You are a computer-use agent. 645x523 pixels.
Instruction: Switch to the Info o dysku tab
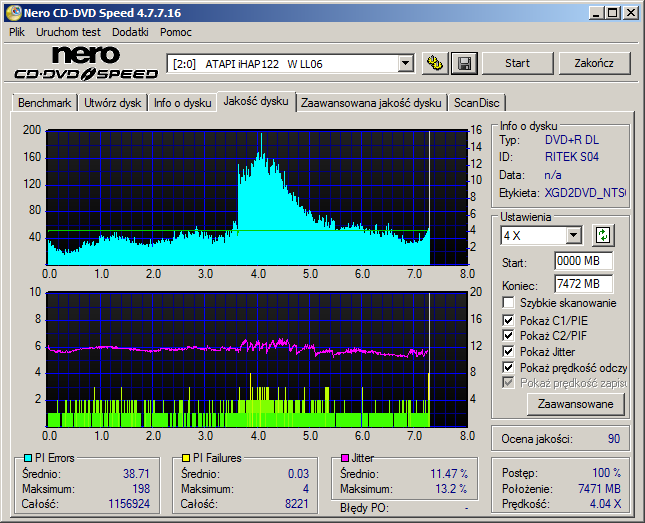[x=182, y=103]
